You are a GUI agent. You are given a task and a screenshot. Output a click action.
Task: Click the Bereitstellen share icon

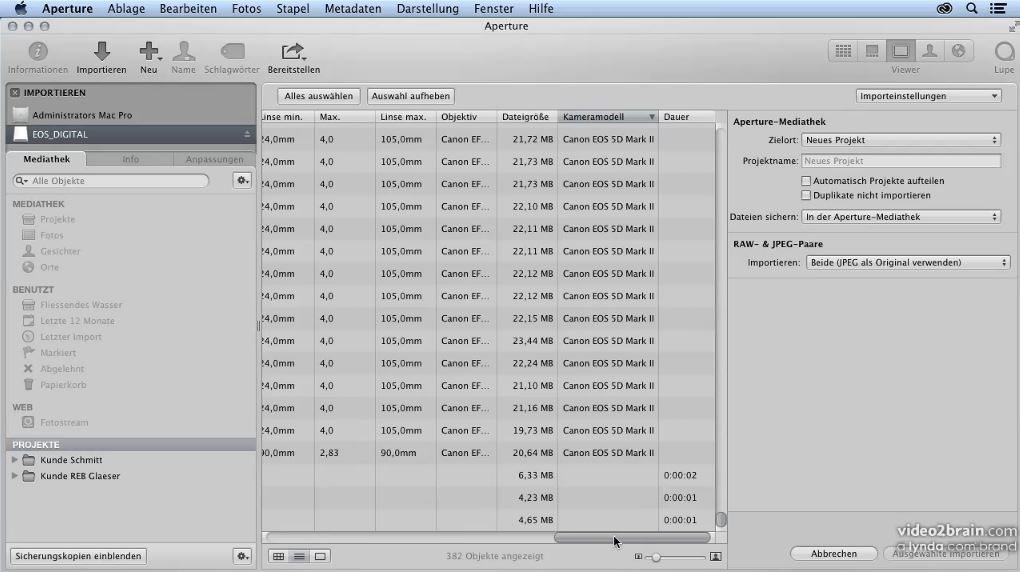coord(293,51)
